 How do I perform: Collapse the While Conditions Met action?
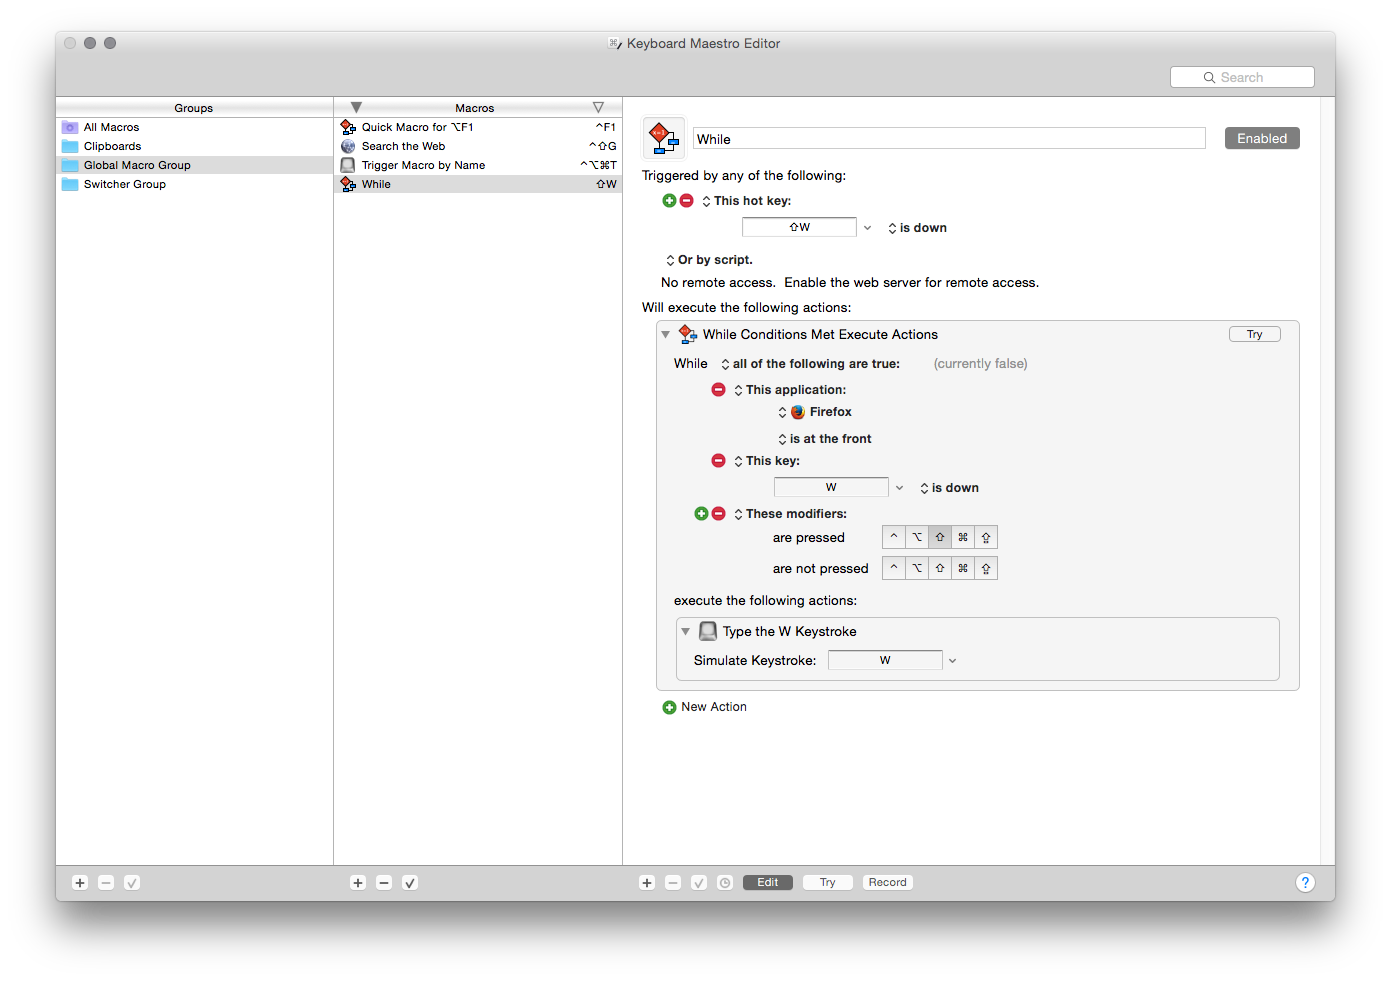(x=666, y=335)
